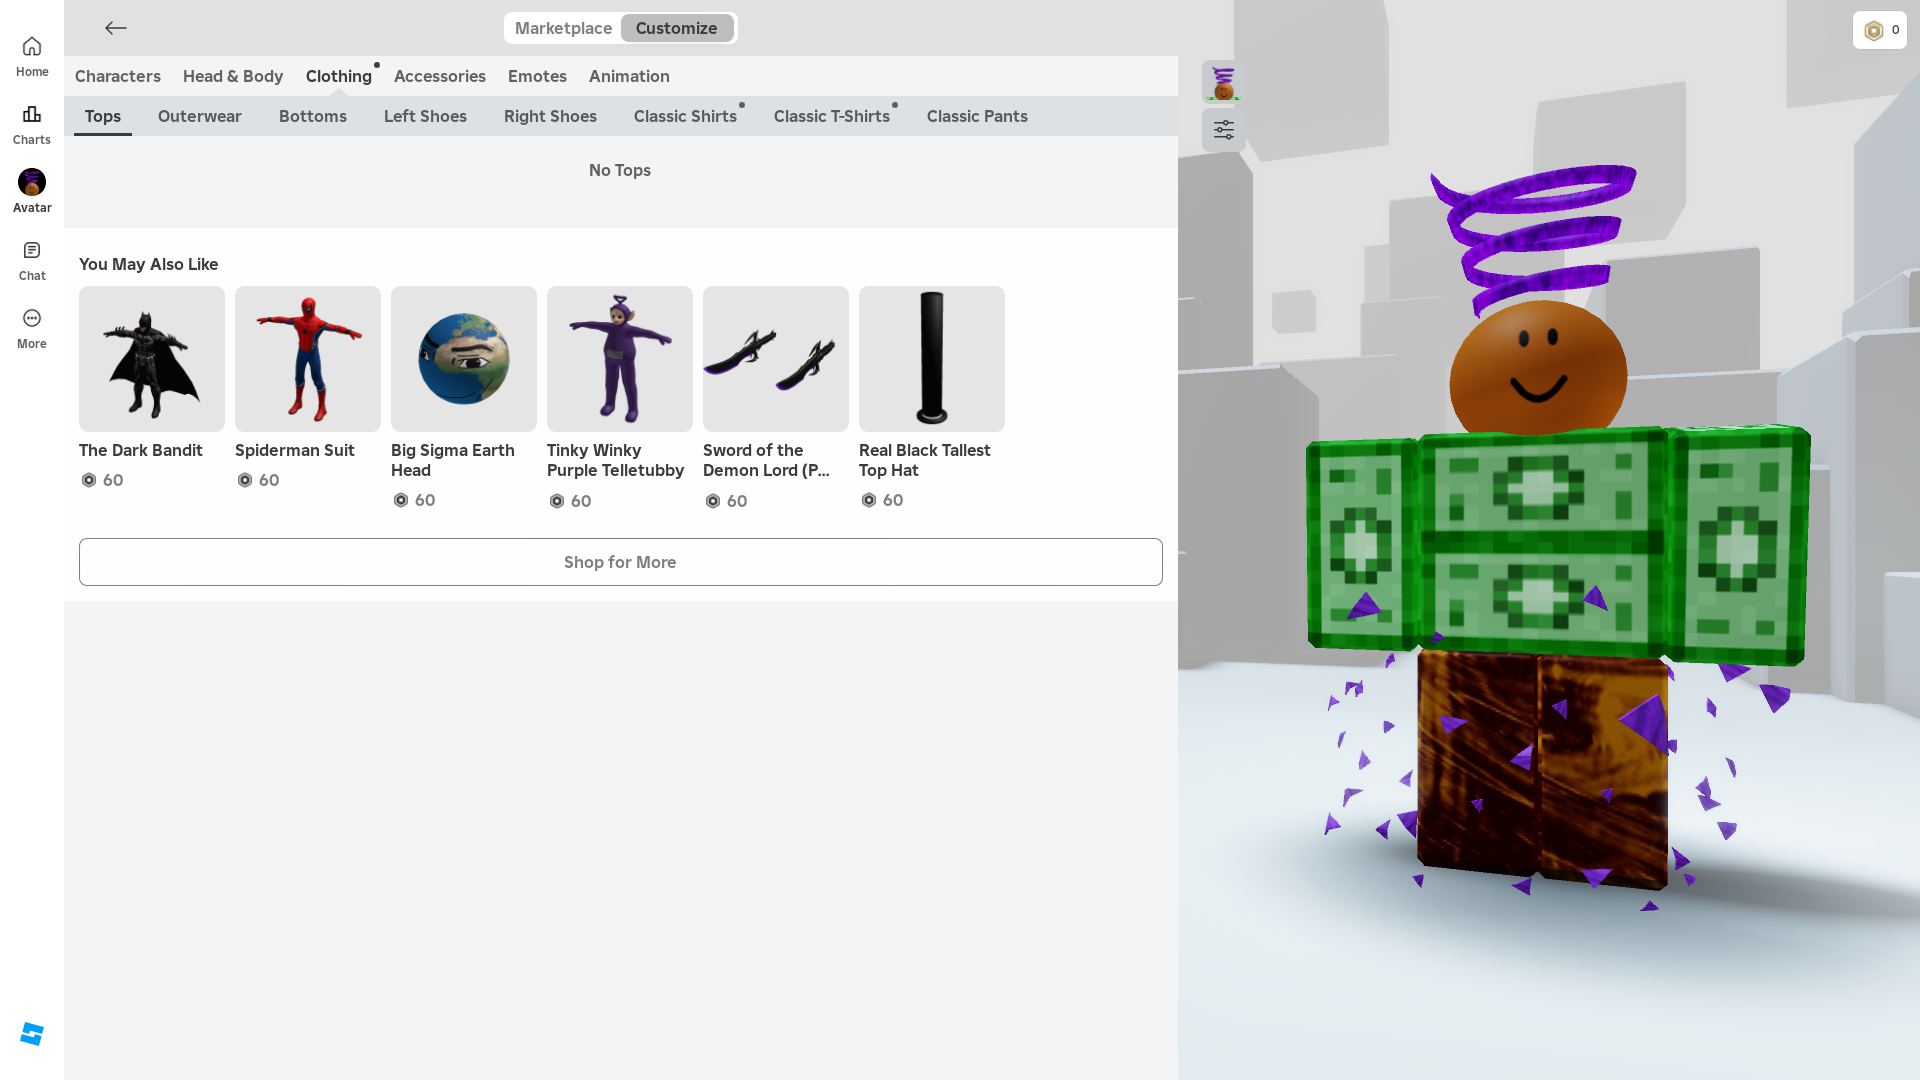Go to the Home sidebar icon
Screen dimensions: 1920x1080
coord(32,47)
